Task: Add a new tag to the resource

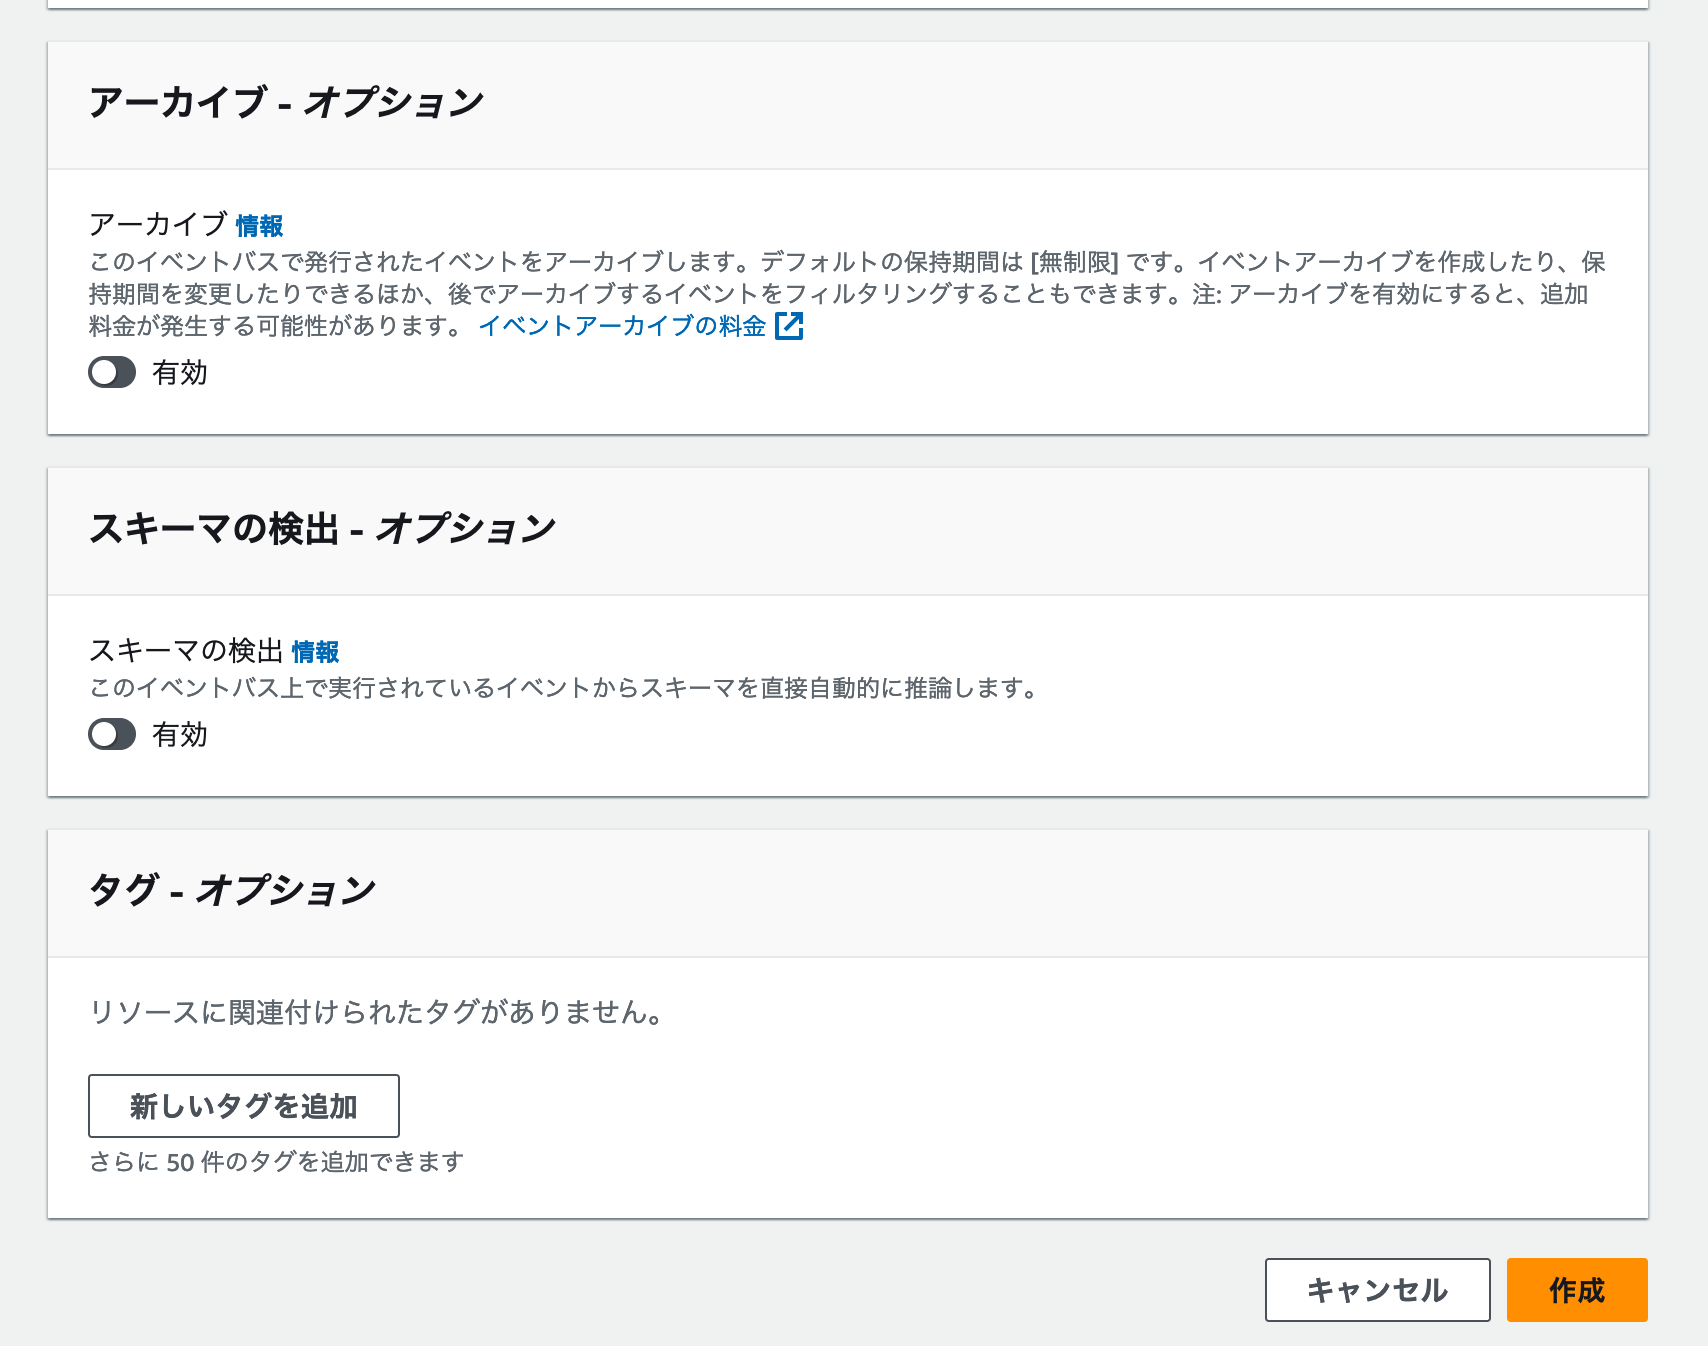Action: coord(244,1106)
